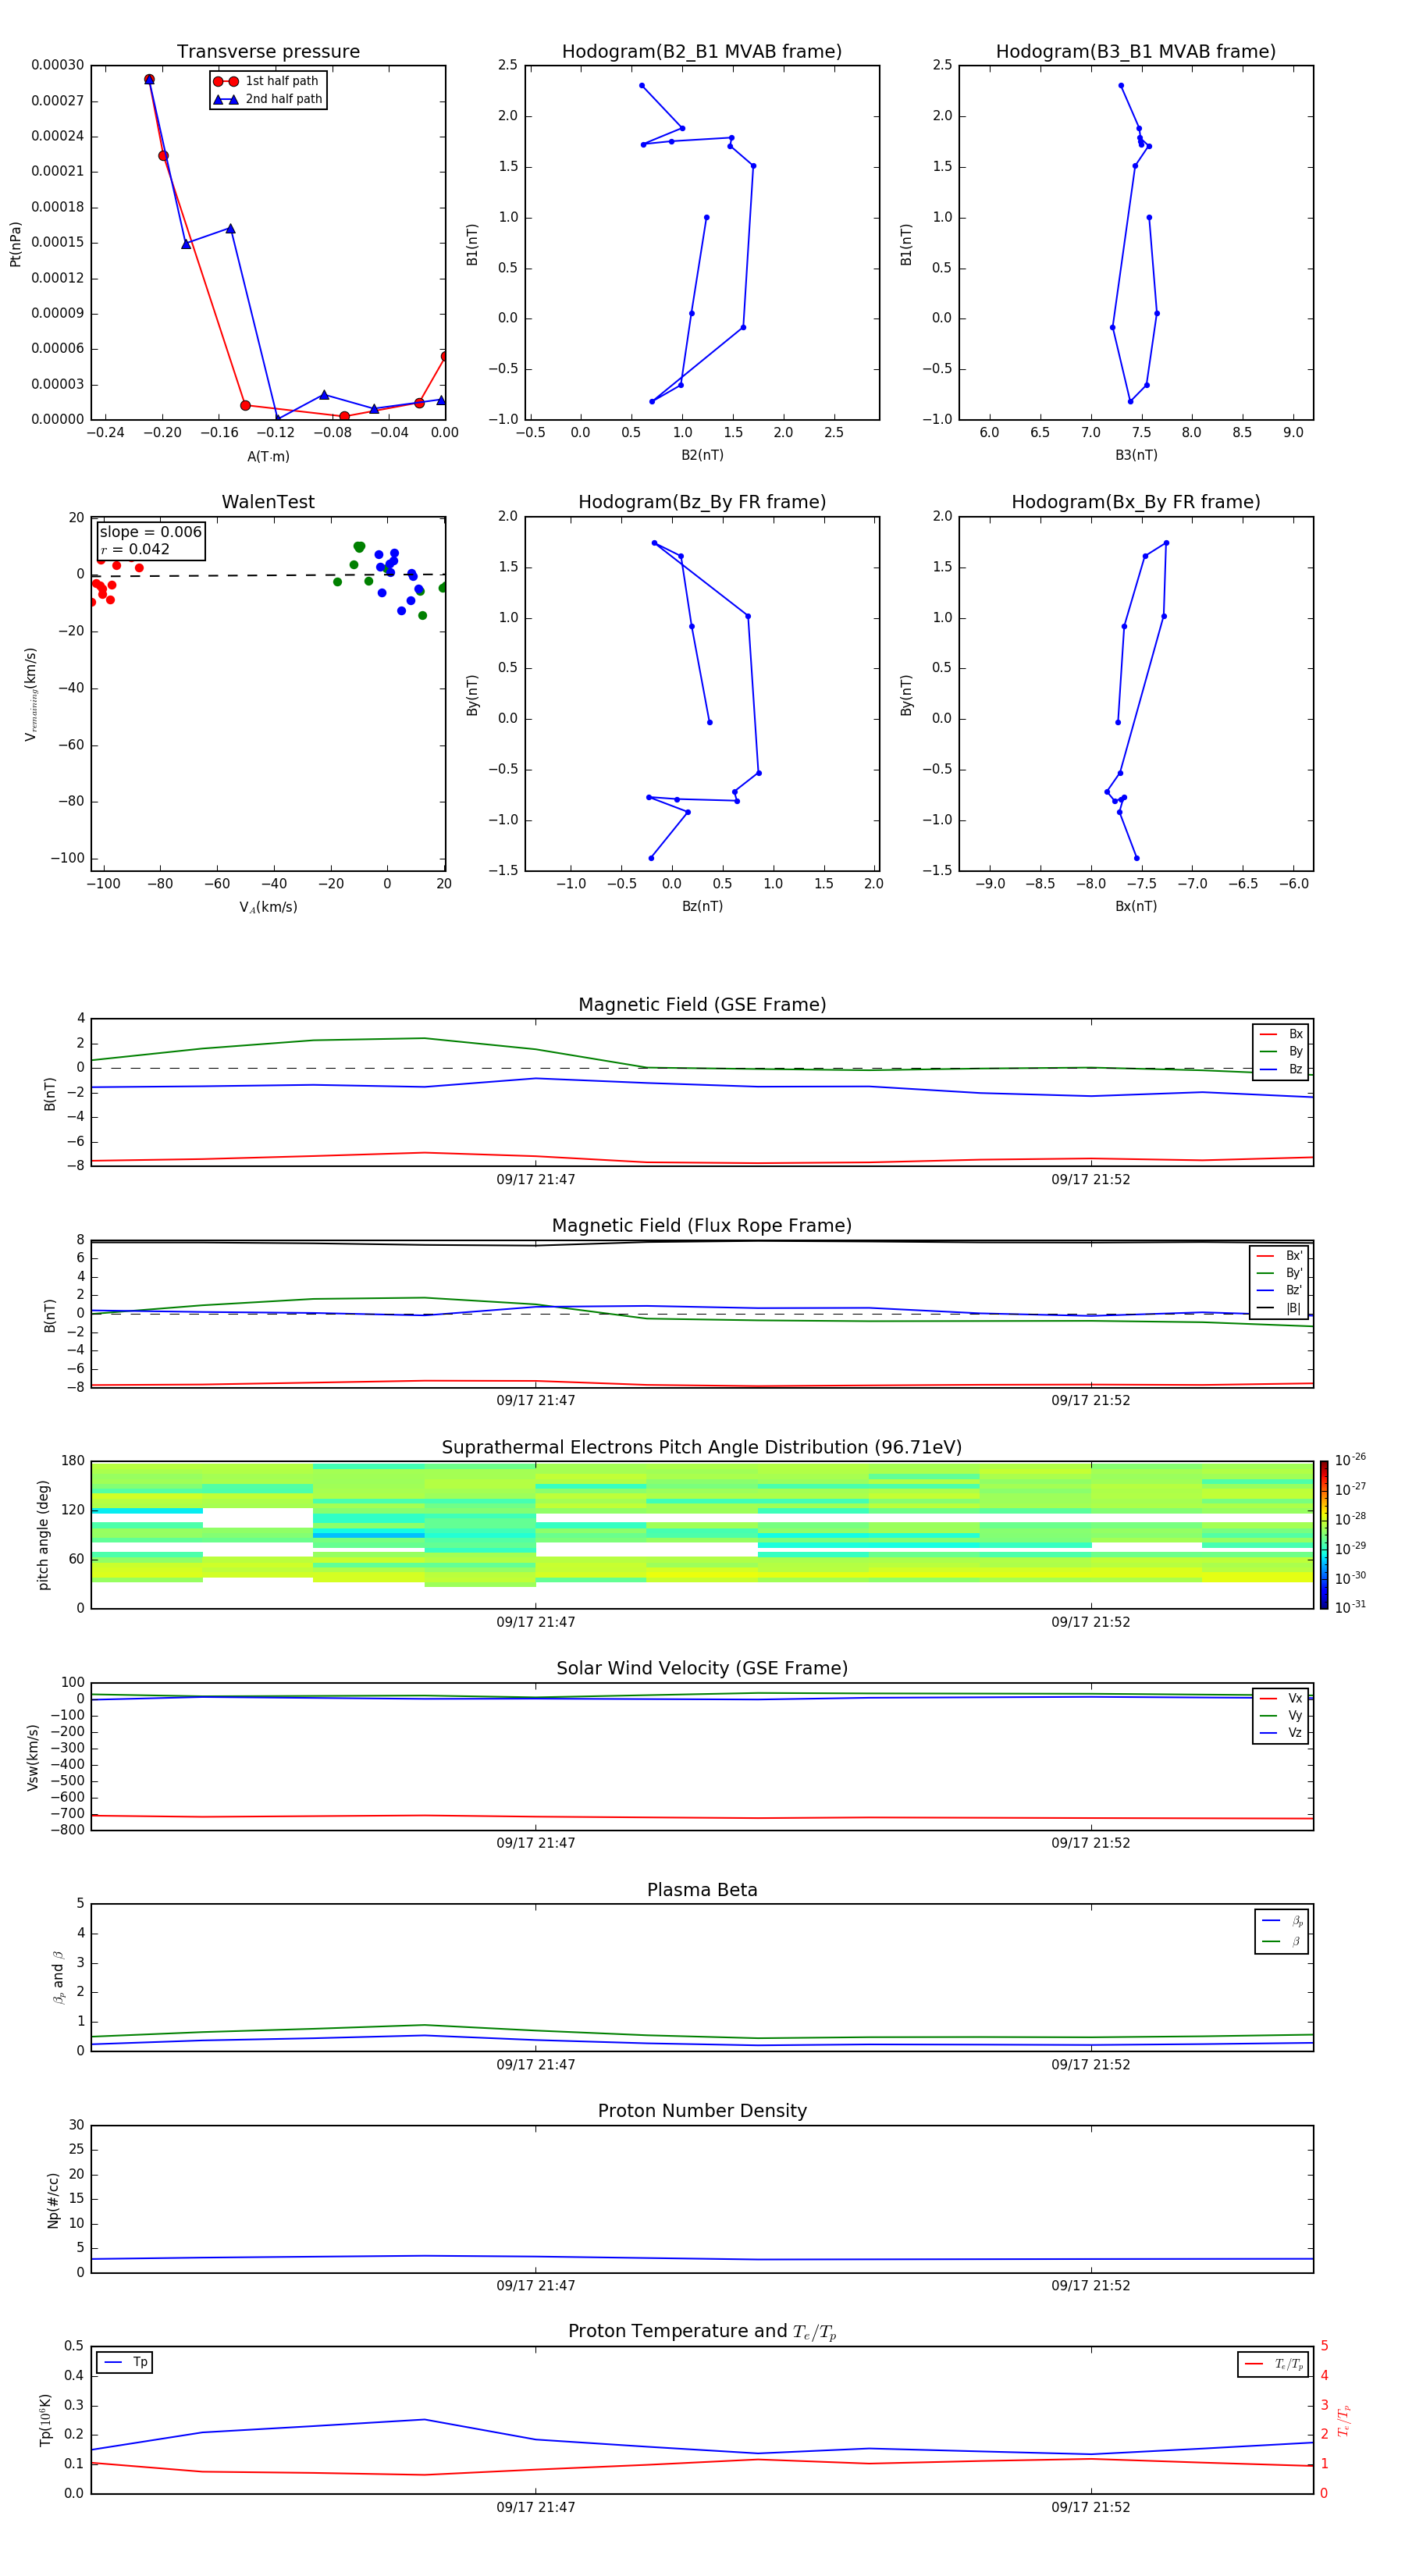
Task: Click "09/17 21:52" tick under Plasma Beta plot
Action: (x=1090, y=2064)
